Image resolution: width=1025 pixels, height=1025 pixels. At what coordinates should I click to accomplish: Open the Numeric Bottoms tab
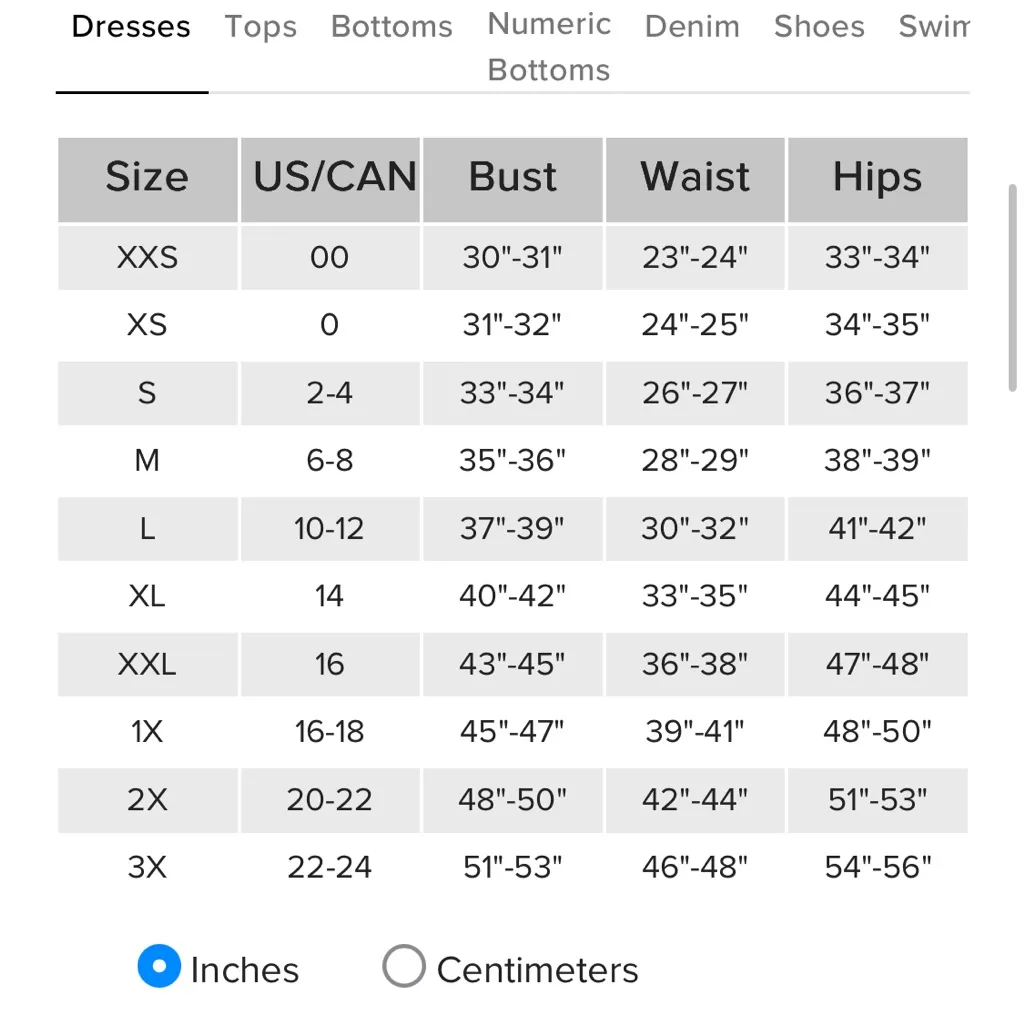pos(549,47)
